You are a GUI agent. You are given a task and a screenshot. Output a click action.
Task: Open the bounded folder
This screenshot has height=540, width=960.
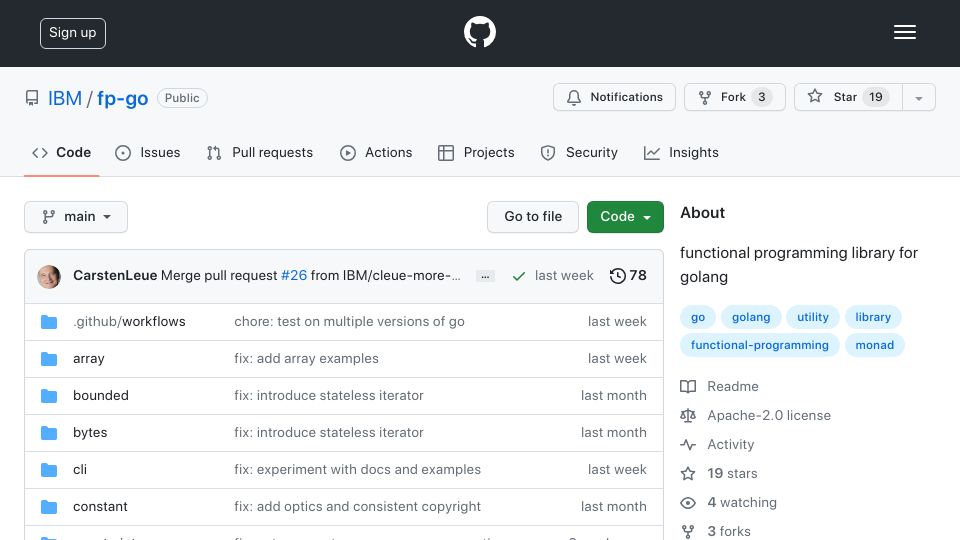(101, 396)
